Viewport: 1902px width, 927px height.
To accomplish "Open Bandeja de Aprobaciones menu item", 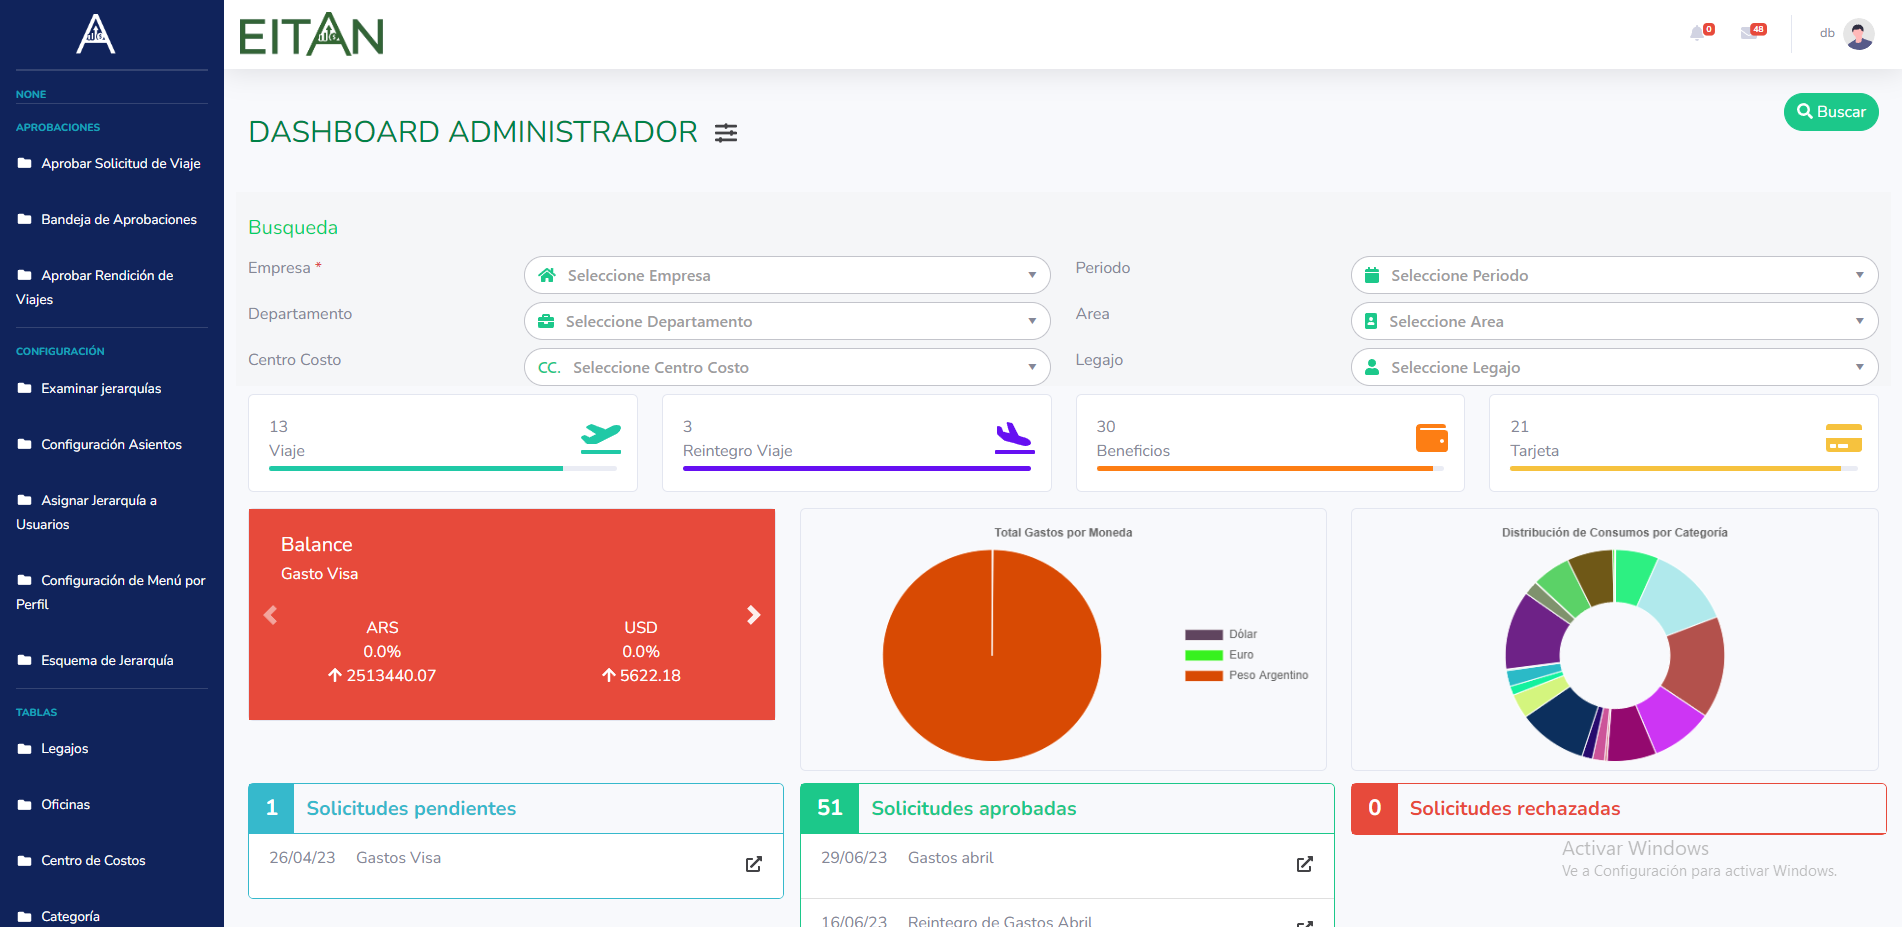I will point(118,220).
